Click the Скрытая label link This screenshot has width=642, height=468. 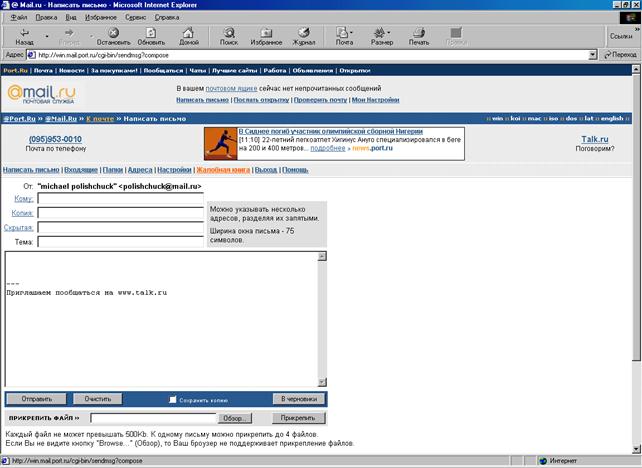click(x=18, y=228)
